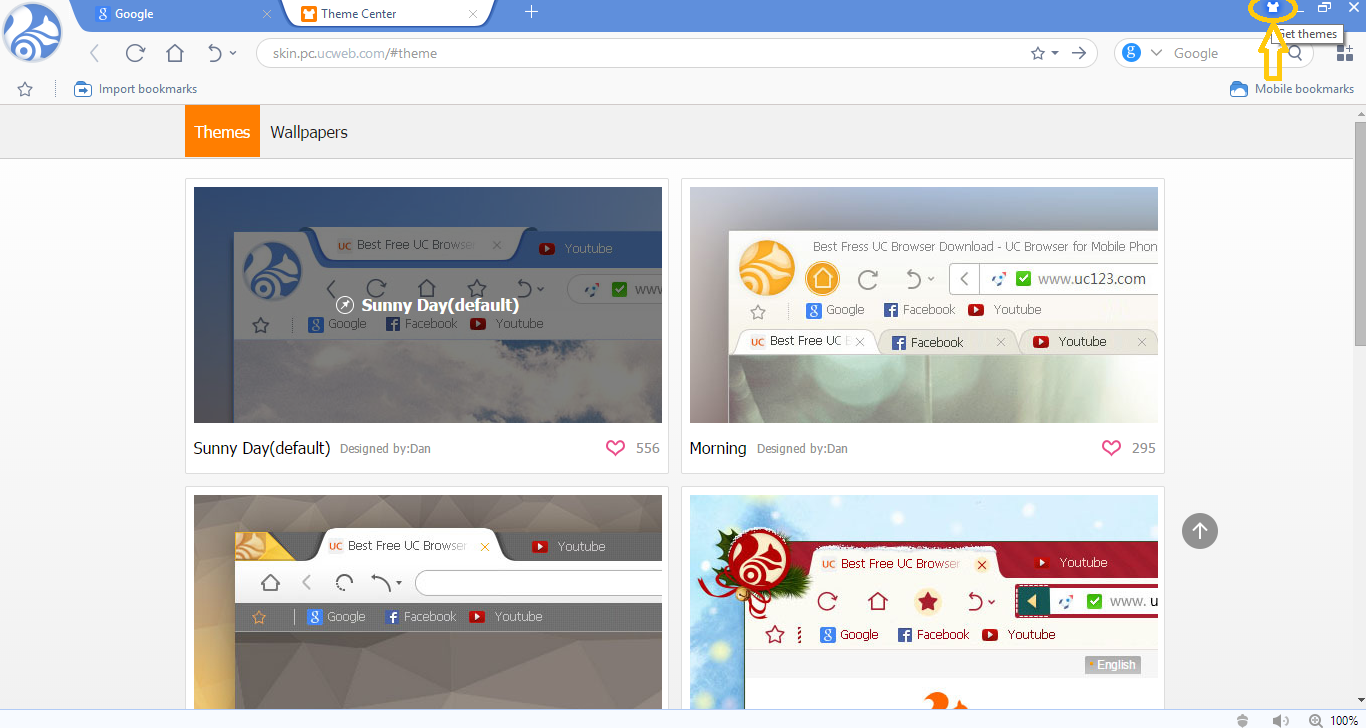Open the Get themes t-shirt icon
The height and width of the screenshot is (728, 1366).
pyautogui.click(x=1272, y=7)
